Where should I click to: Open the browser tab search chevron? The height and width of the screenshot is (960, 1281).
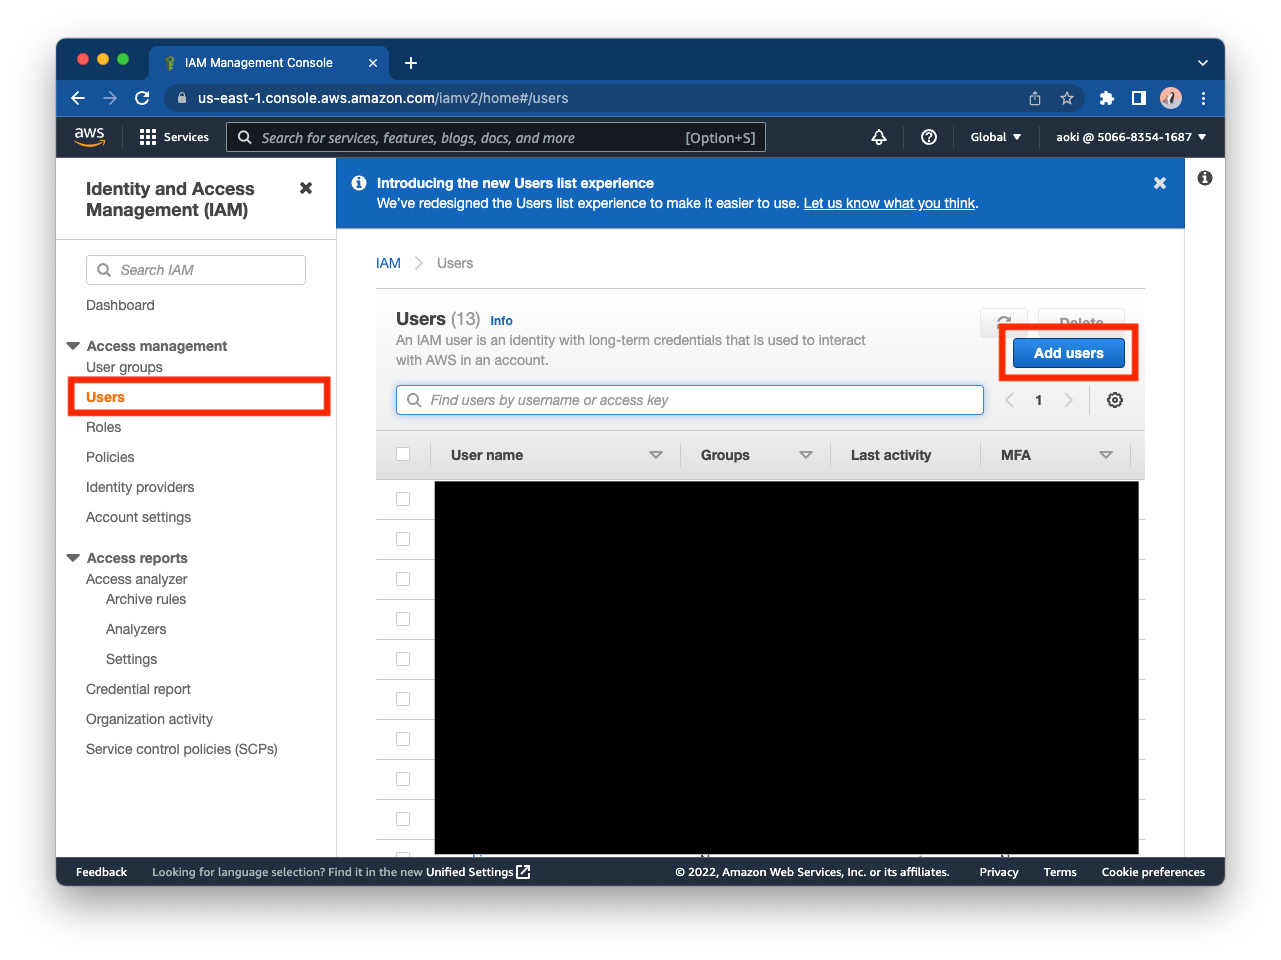tap(1203, 63)
